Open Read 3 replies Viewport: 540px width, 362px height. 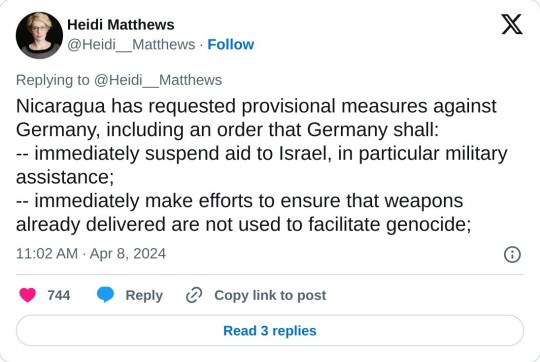tap(270, 331)
